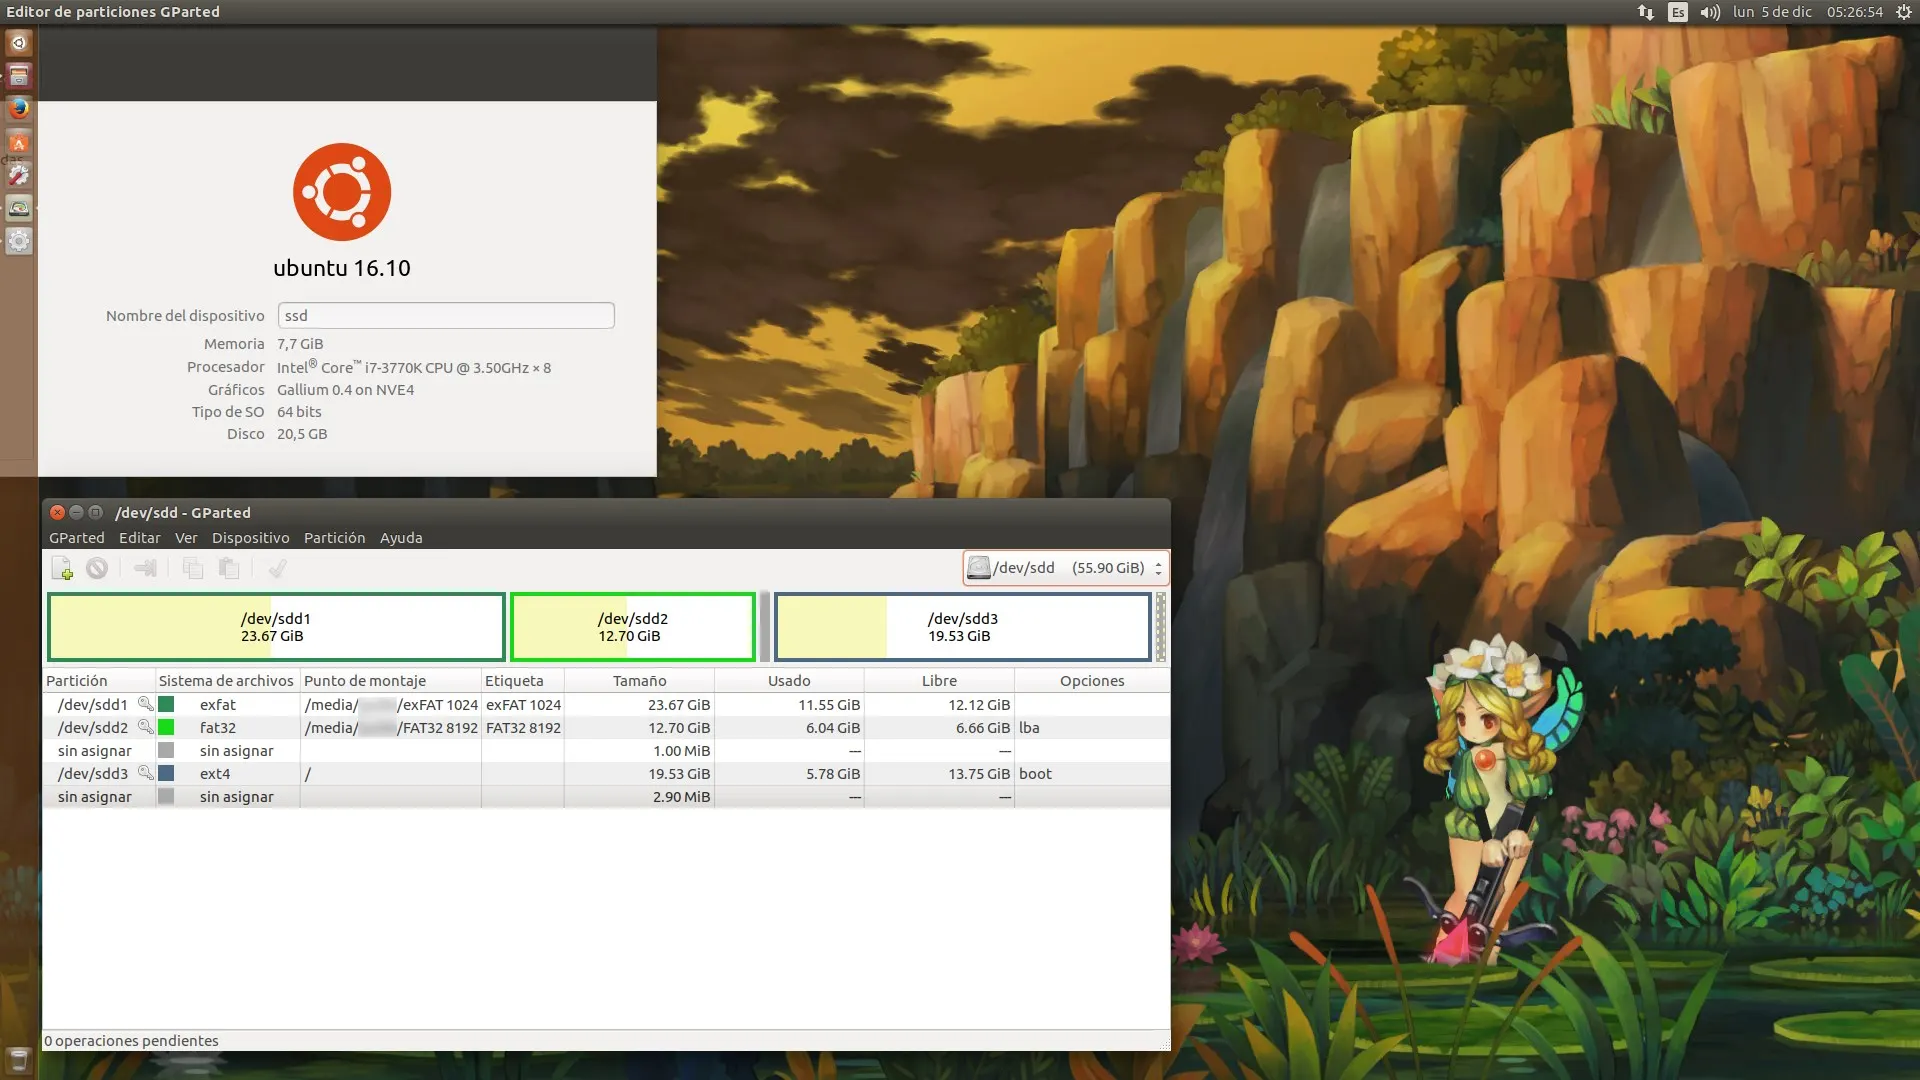Image resolution: width=1920 pixels, height=1080 pixels.
Task: Open the /dev/sdd device selector dropdown
Action: pyautogui.click(x=1065, y=567)
